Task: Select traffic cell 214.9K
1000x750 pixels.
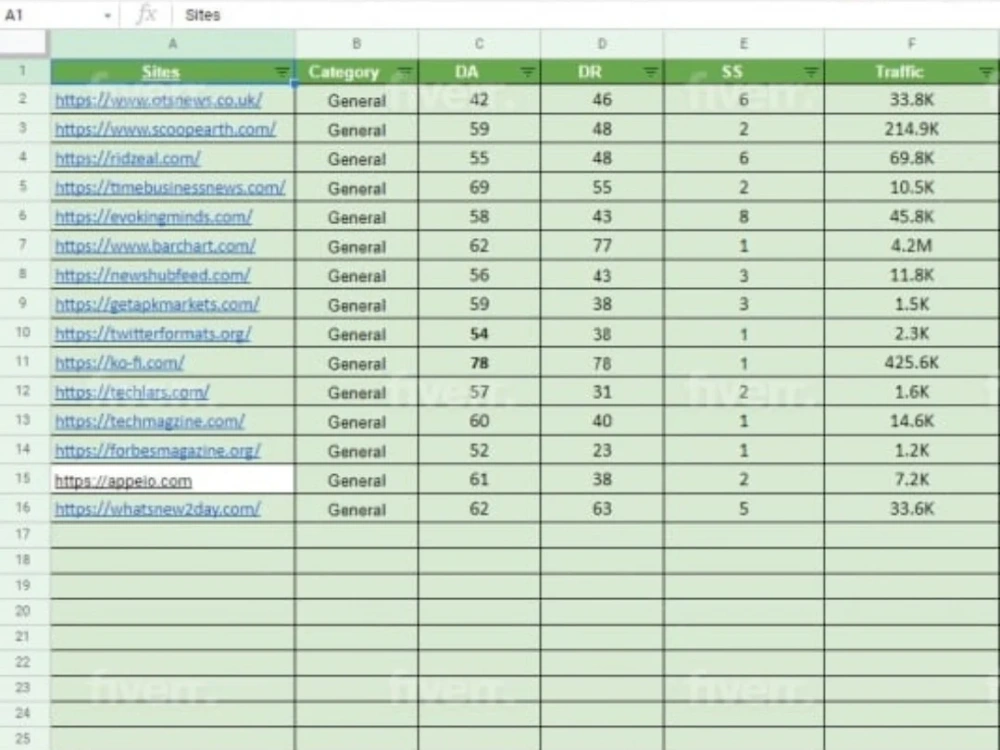Action: click(911, 129)
